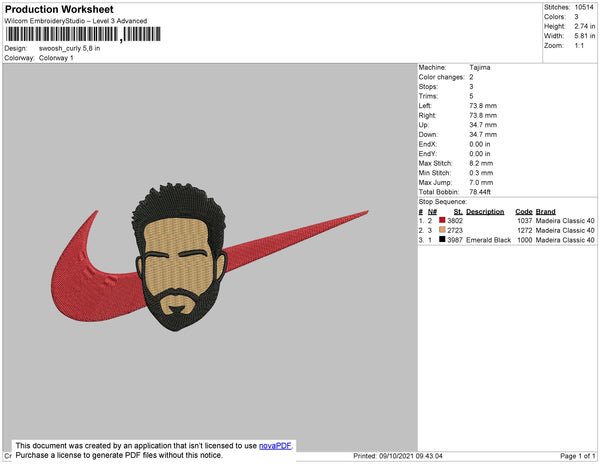Select thread code '1272'

pyautogui.click(x=525, y=230)
